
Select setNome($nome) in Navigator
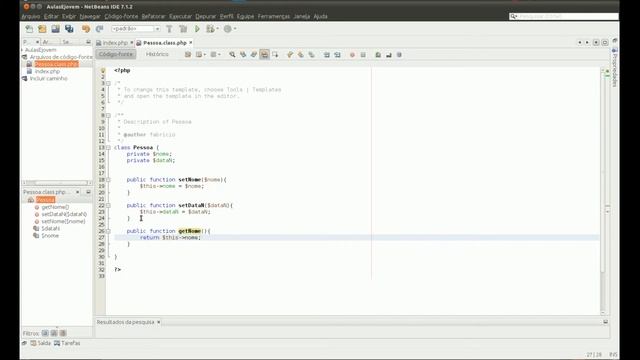point(63,221)
